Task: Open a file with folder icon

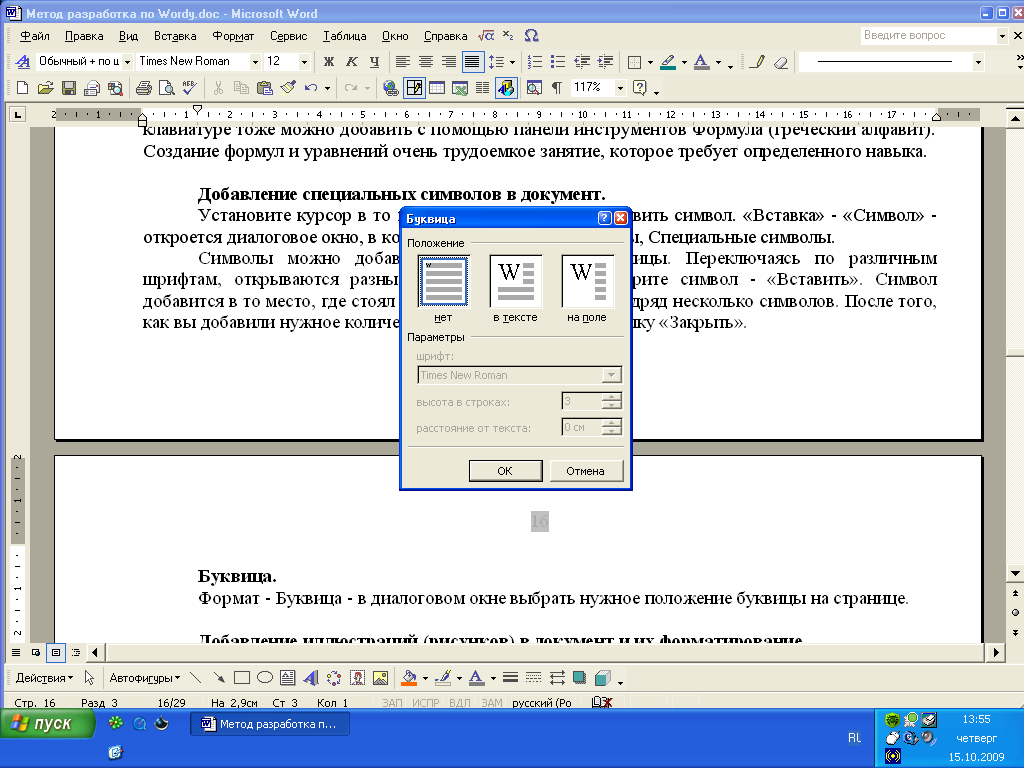Action: pos(45,88)
